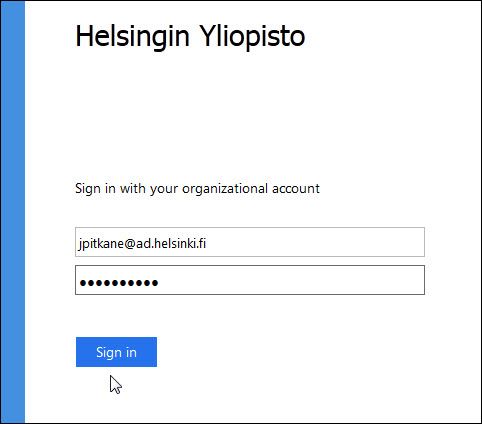The image size is (482, 424).
Task: Click the word 'account' in the prompt text
Action: pyautogui.click(x=296, y=189)
